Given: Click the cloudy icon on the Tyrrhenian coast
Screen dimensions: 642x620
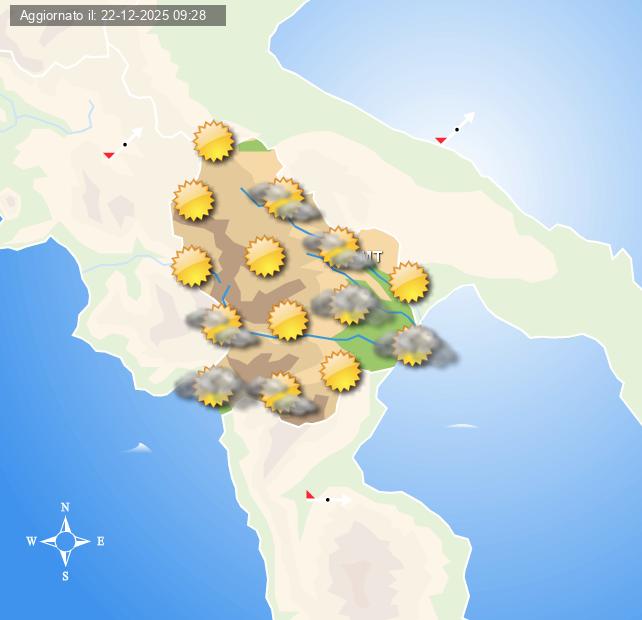Looking at the screenshot, I should point(214,387).
